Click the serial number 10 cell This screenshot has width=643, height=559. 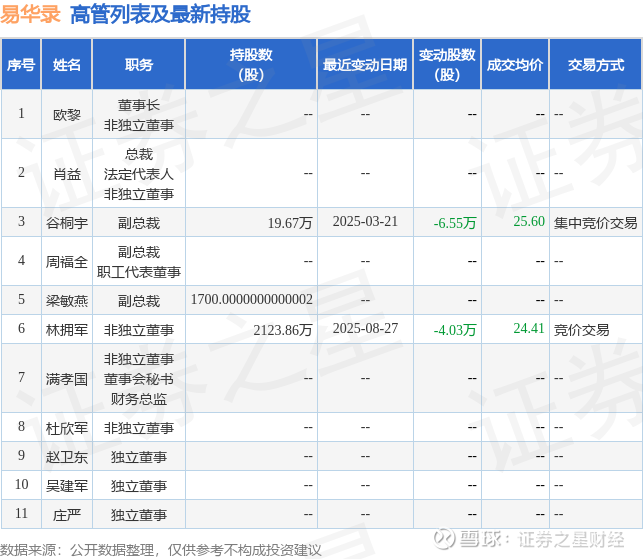[21, 484]
